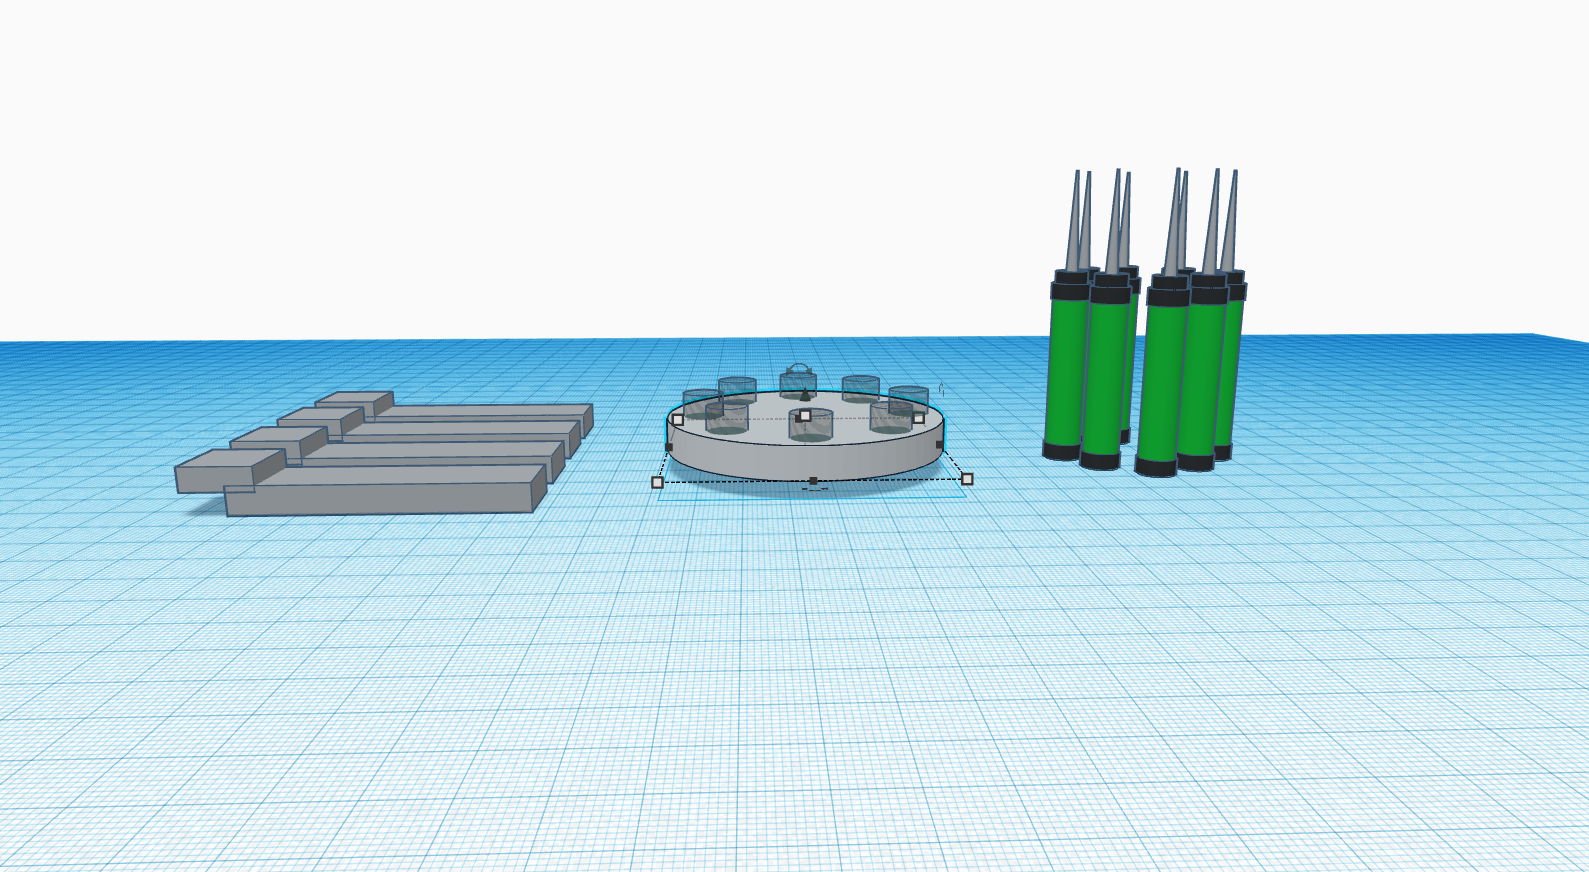
Task: Click the small rotation arrow right of the disc
Action: pos(941,388)
